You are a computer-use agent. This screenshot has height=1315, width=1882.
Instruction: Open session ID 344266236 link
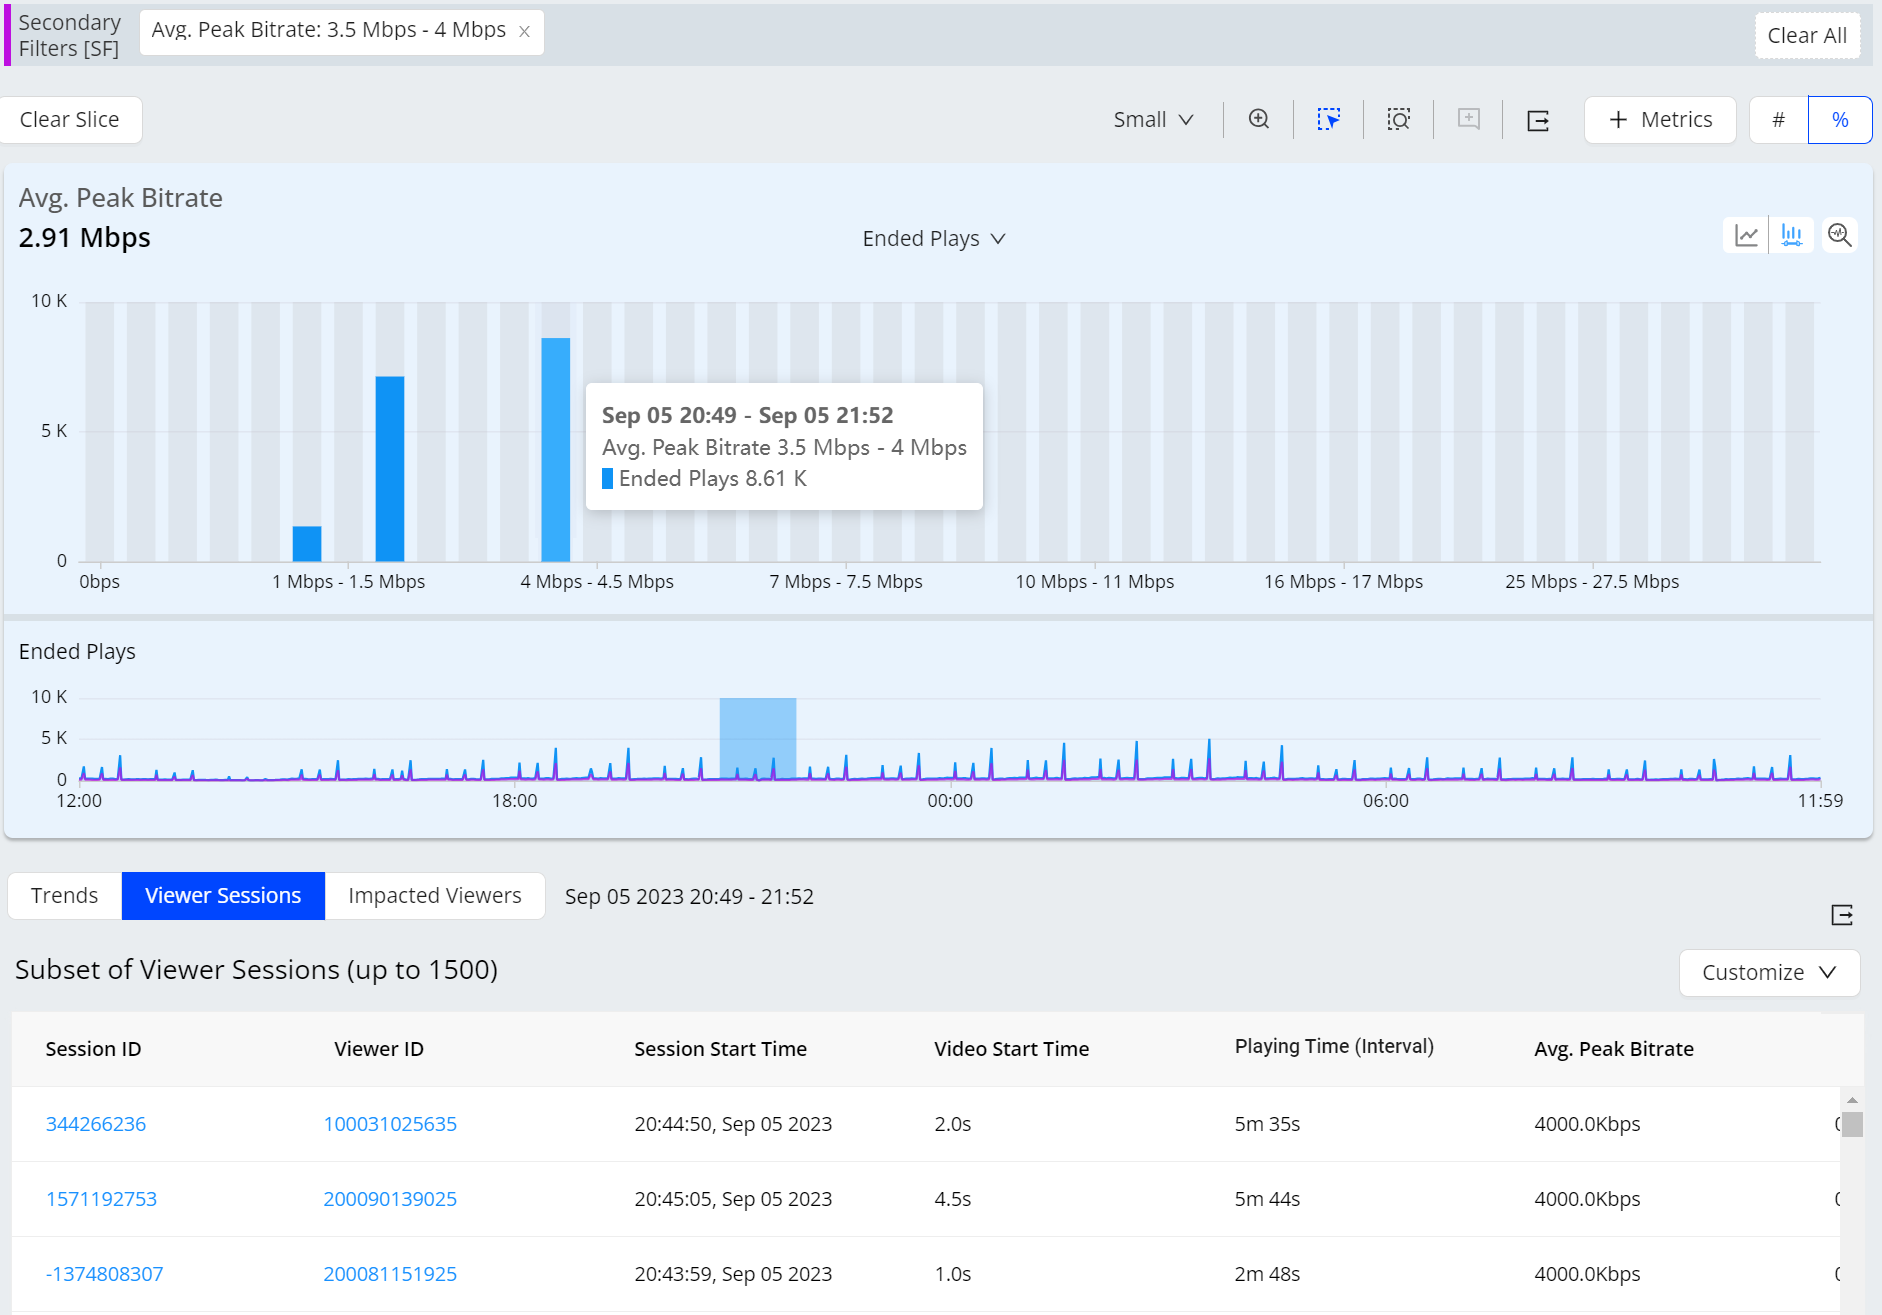pyautogui.click(x=96, y=1124)
